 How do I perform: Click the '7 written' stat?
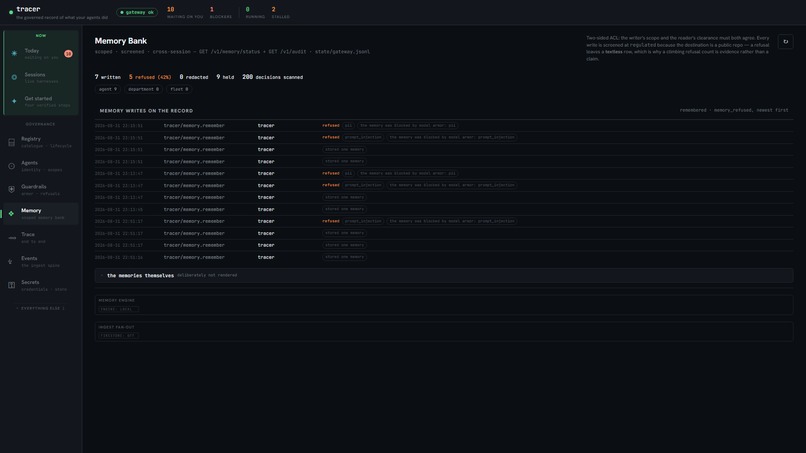tap(107, 77)
